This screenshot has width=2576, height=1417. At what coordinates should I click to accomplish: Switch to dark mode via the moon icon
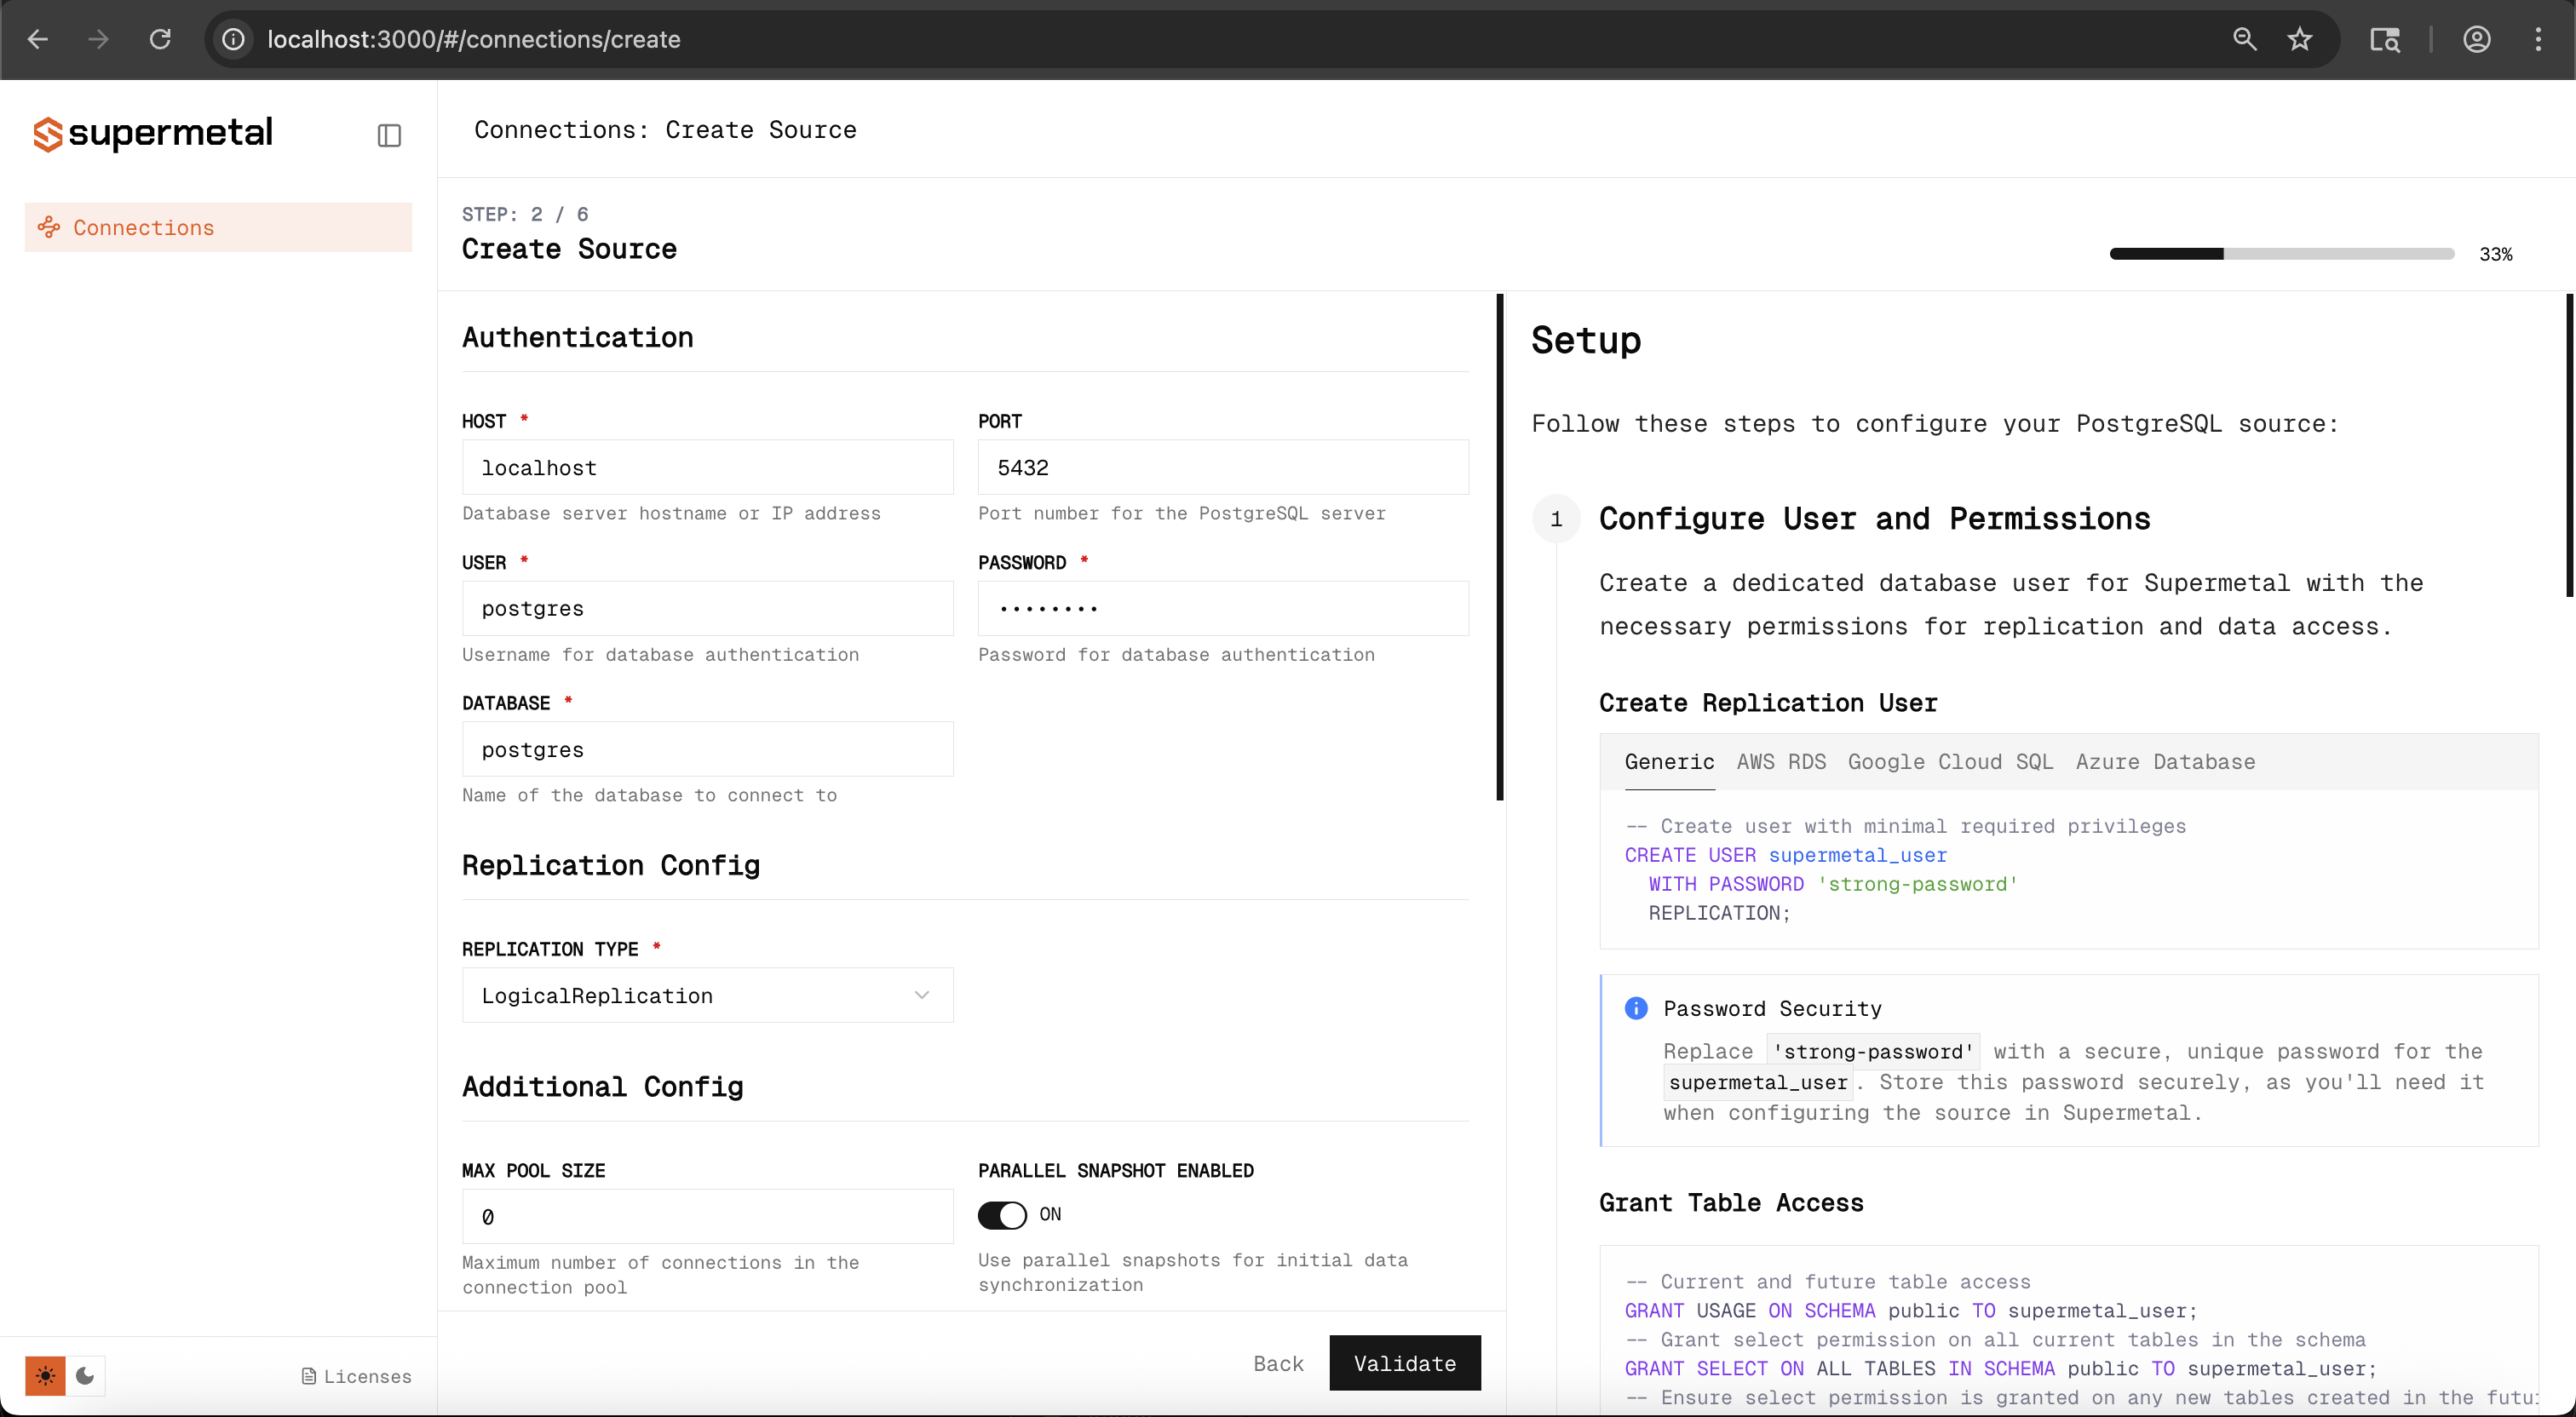tap(85, 1375)
